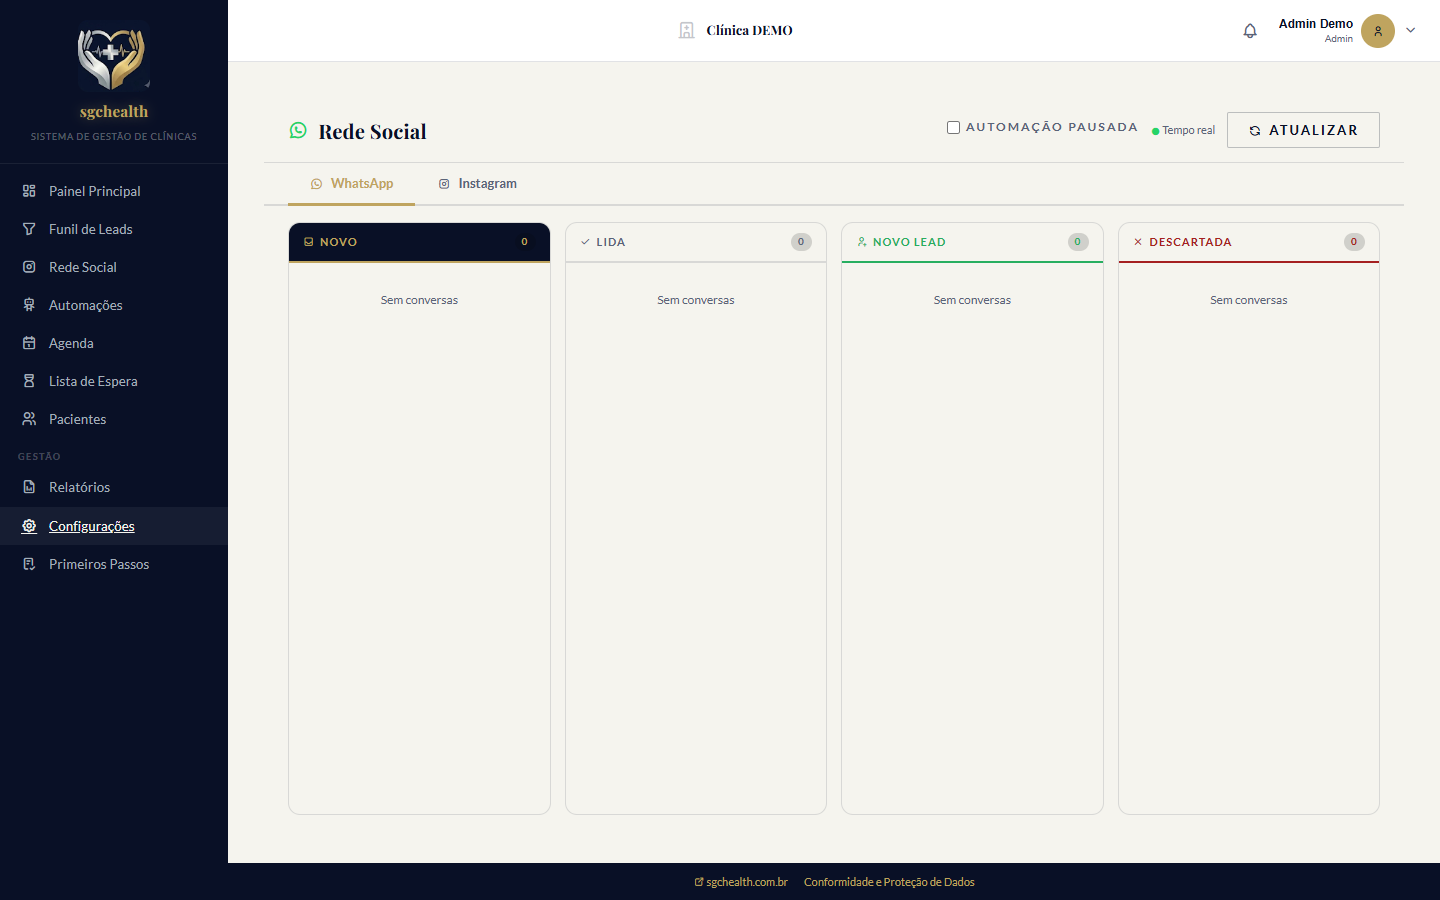Click the Admin Demo user avatar

(x=1378, y=31)
